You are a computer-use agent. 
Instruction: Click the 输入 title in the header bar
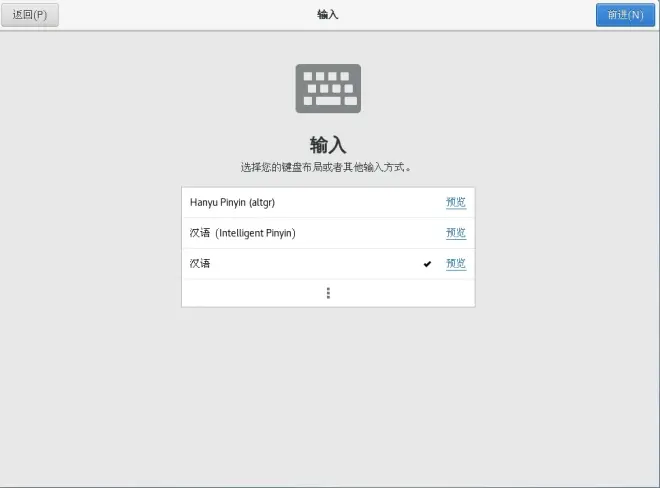pyautogui.click(x=328, y=15)
